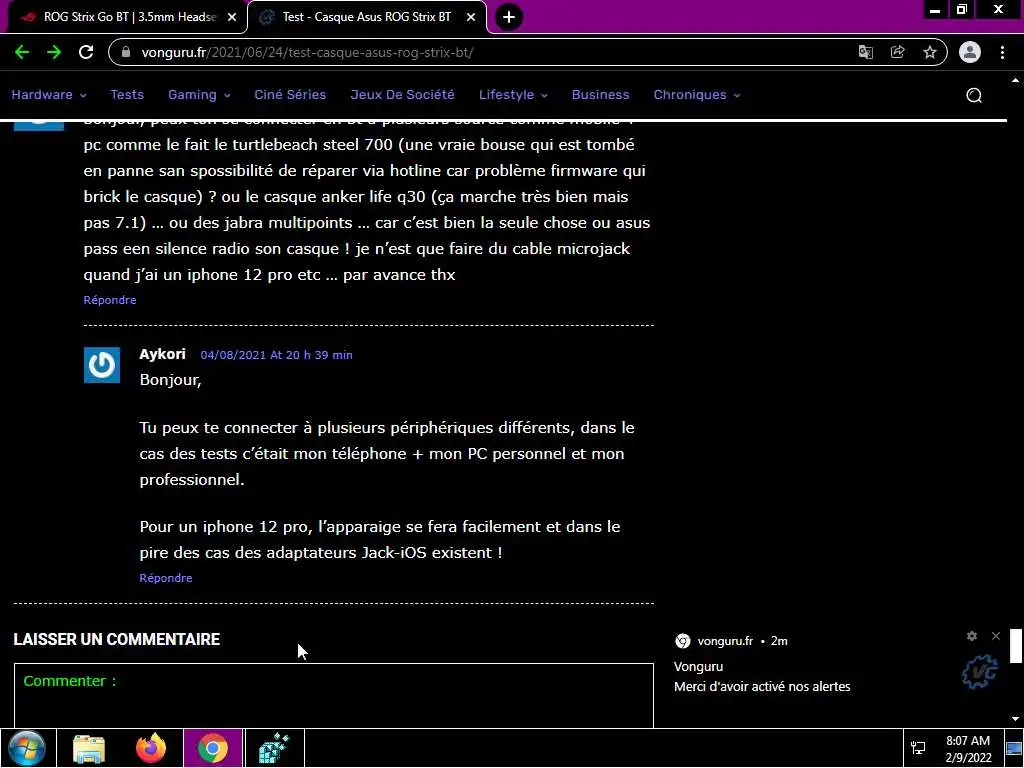Screen dimensions: 1024x768
Task: Click the vonguru.fr notification source label
Action: point(725,641)
